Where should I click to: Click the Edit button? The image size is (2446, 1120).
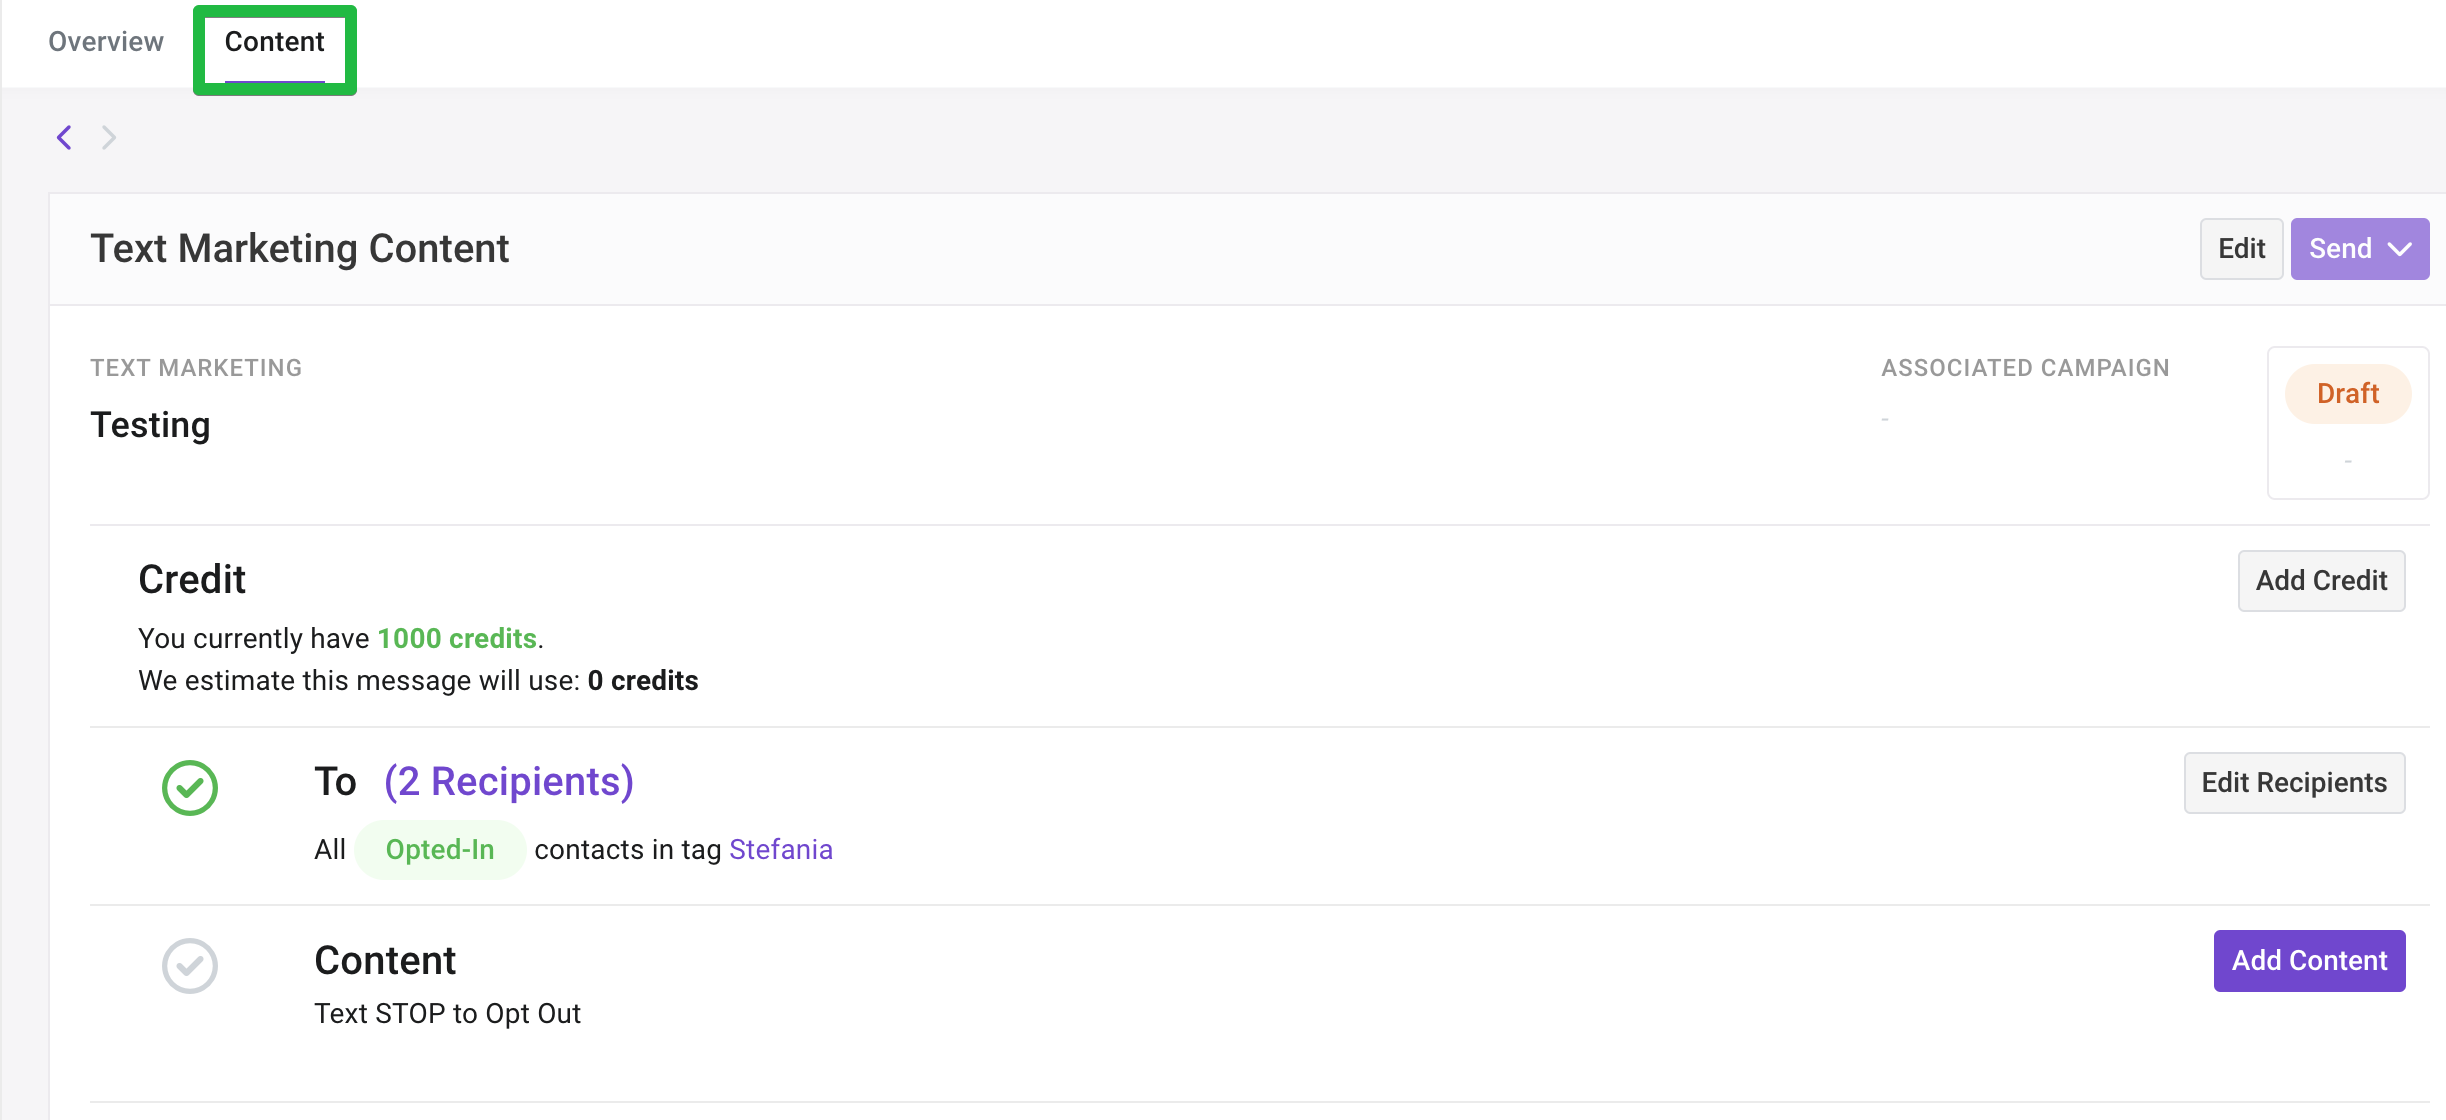click(x=2241, y=249)
